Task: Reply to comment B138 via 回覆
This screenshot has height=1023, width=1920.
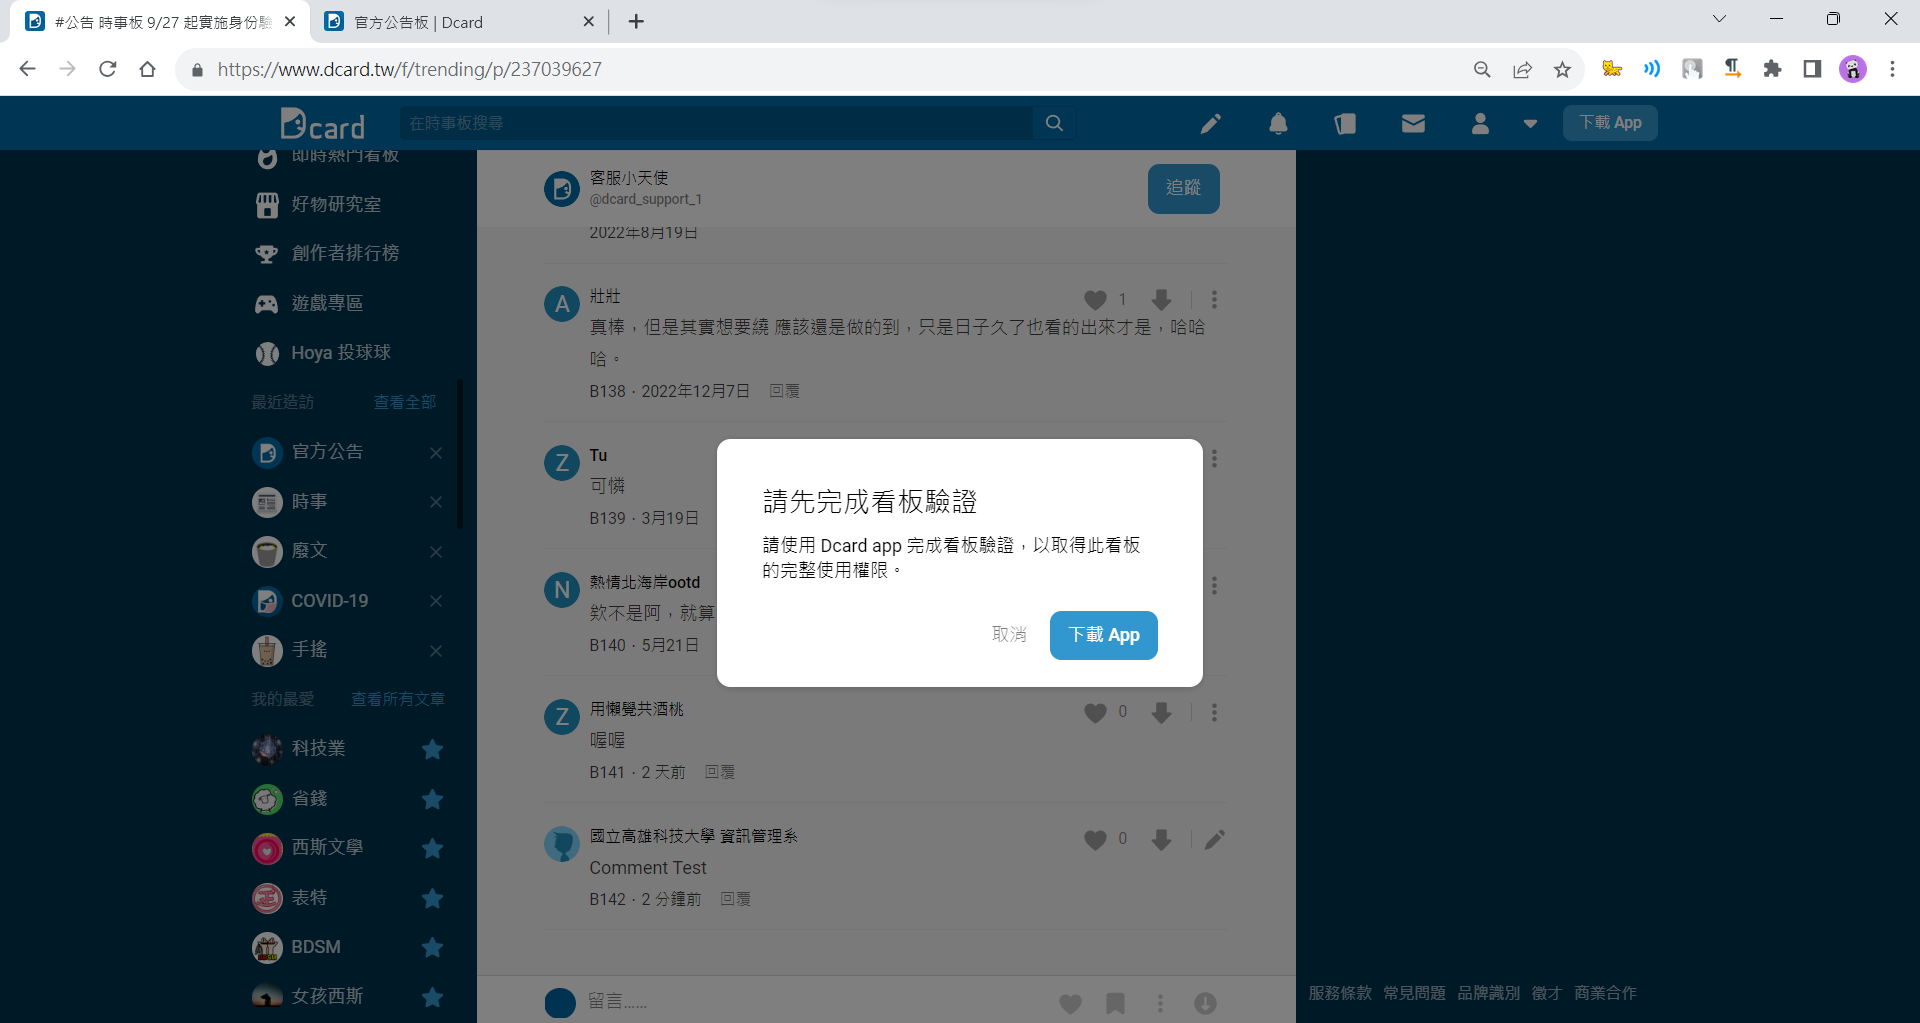Action: click(x=784, y=391)
